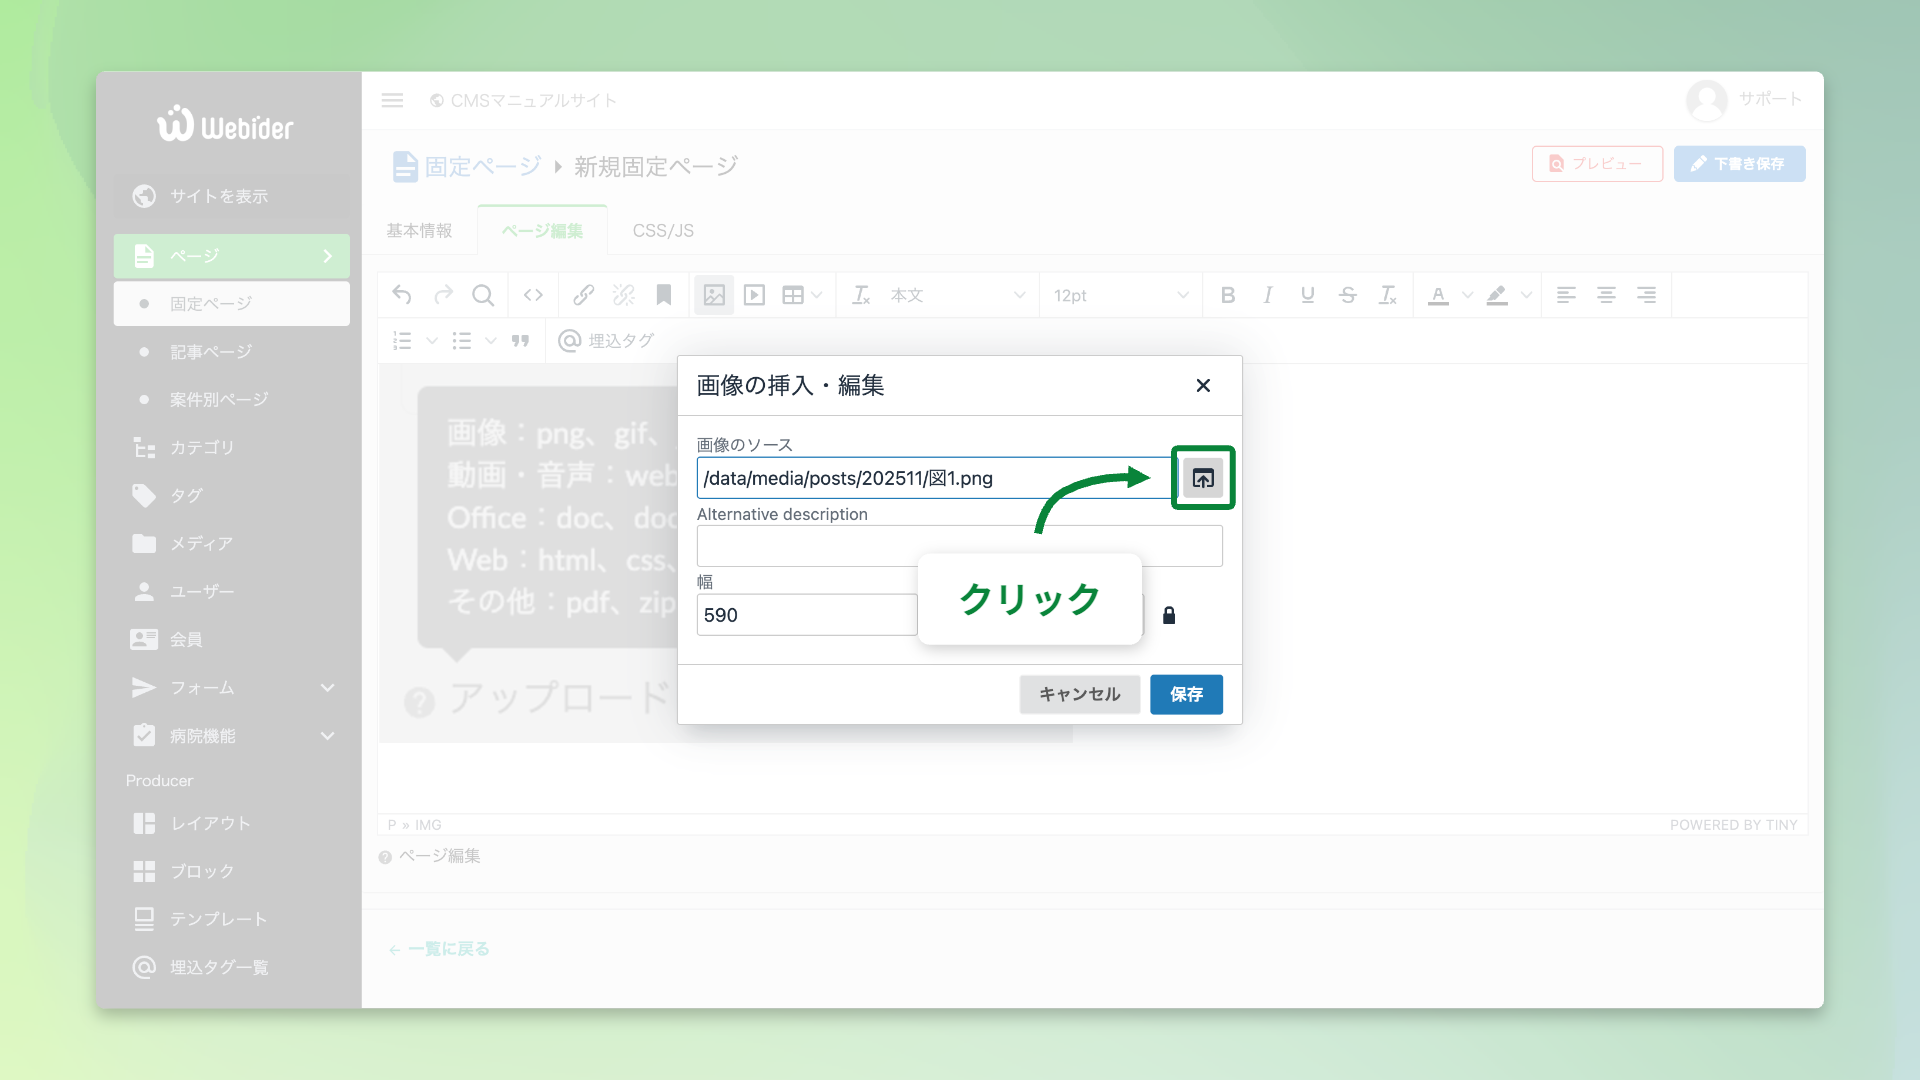The image size is (1920, 1080).
Task: Click the insert link icon
Action: tap(584, 295)
